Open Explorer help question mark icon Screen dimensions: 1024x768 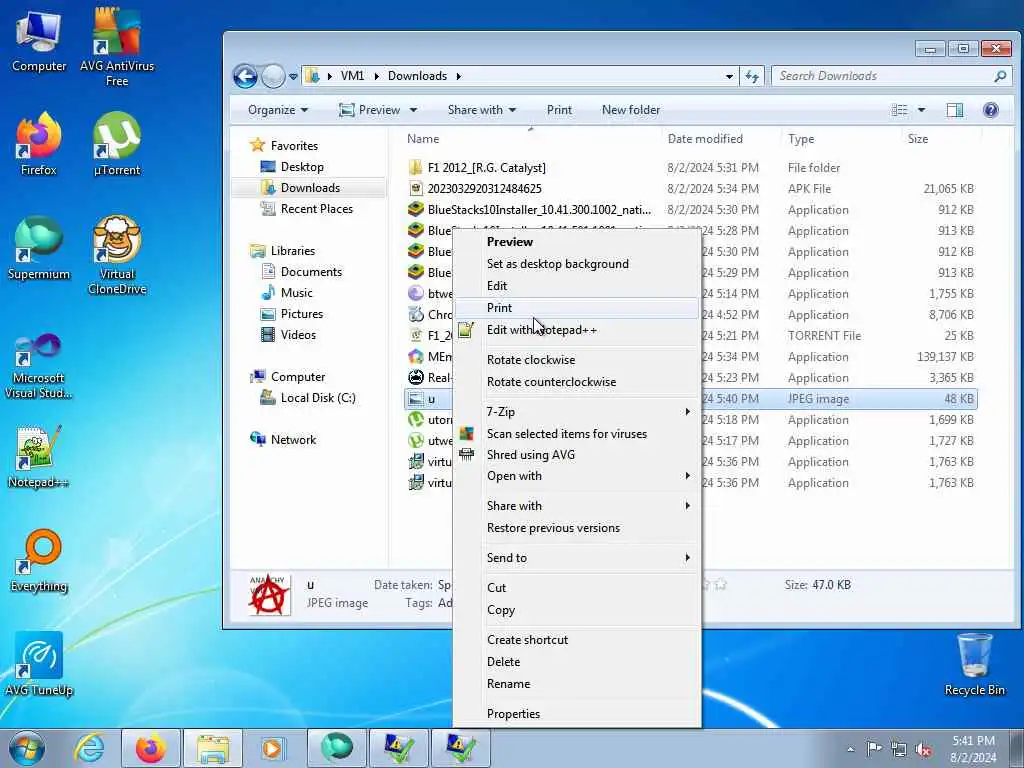pyautogui.click(x=991, y=110)
